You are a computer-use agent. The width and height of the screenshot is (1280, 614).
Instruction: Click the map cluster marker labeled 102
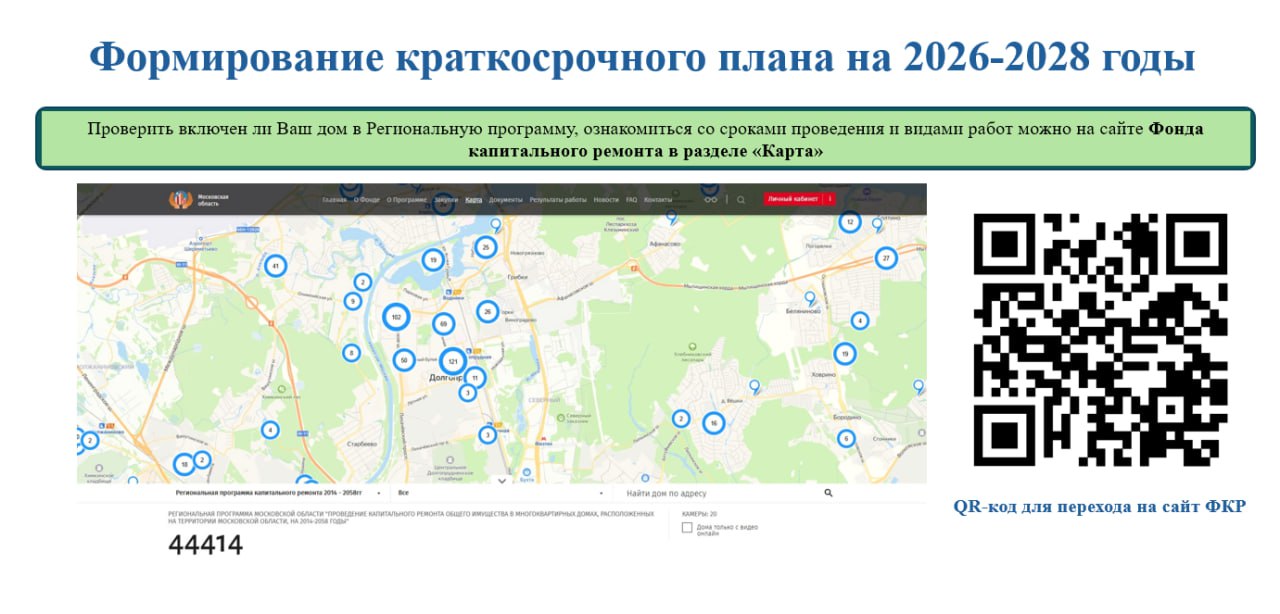[x=396, y=317]
